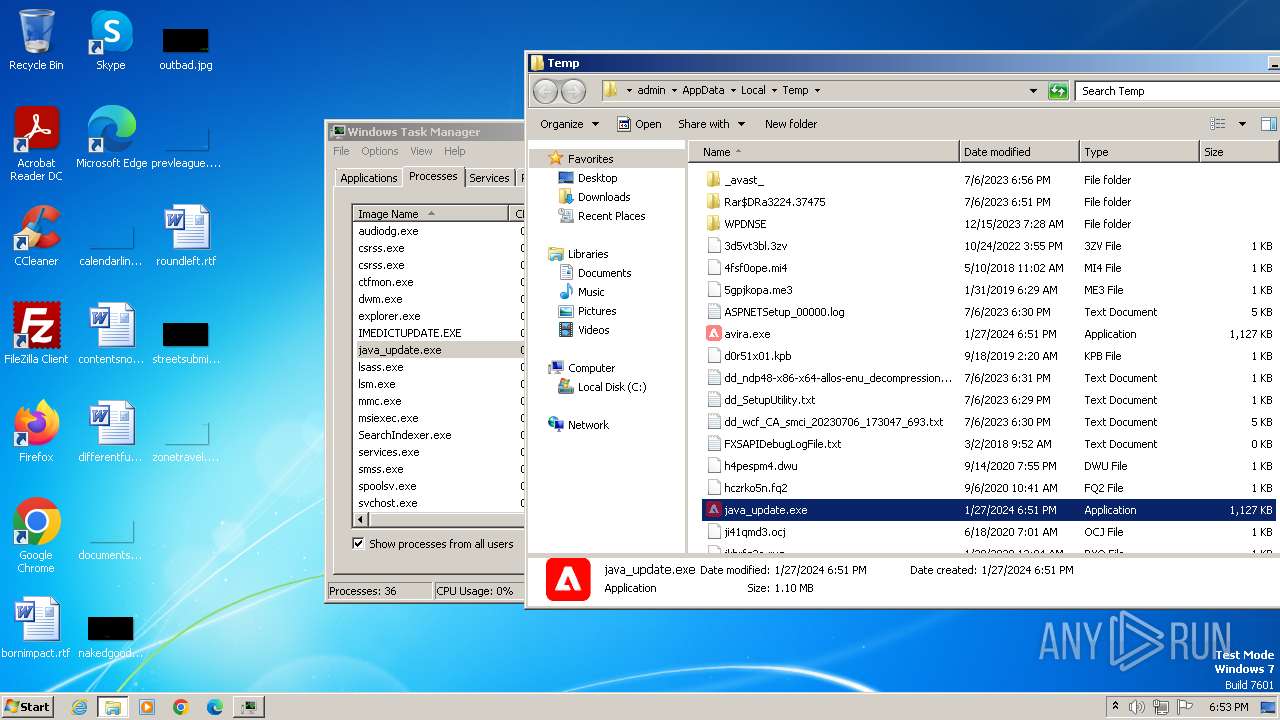
Task: Open Windows Media Player taskbar icon
Action: pyautogui.click(x=147, y=707)
